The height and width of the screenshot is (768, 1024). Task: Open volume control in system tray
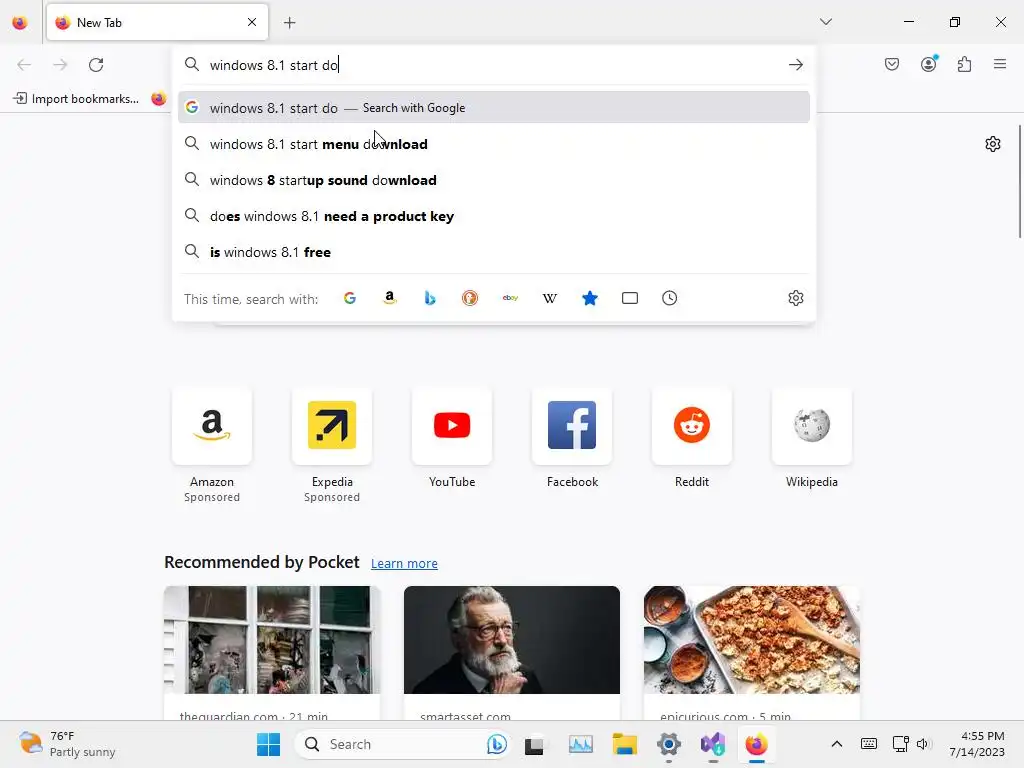[x=922, y=744]
